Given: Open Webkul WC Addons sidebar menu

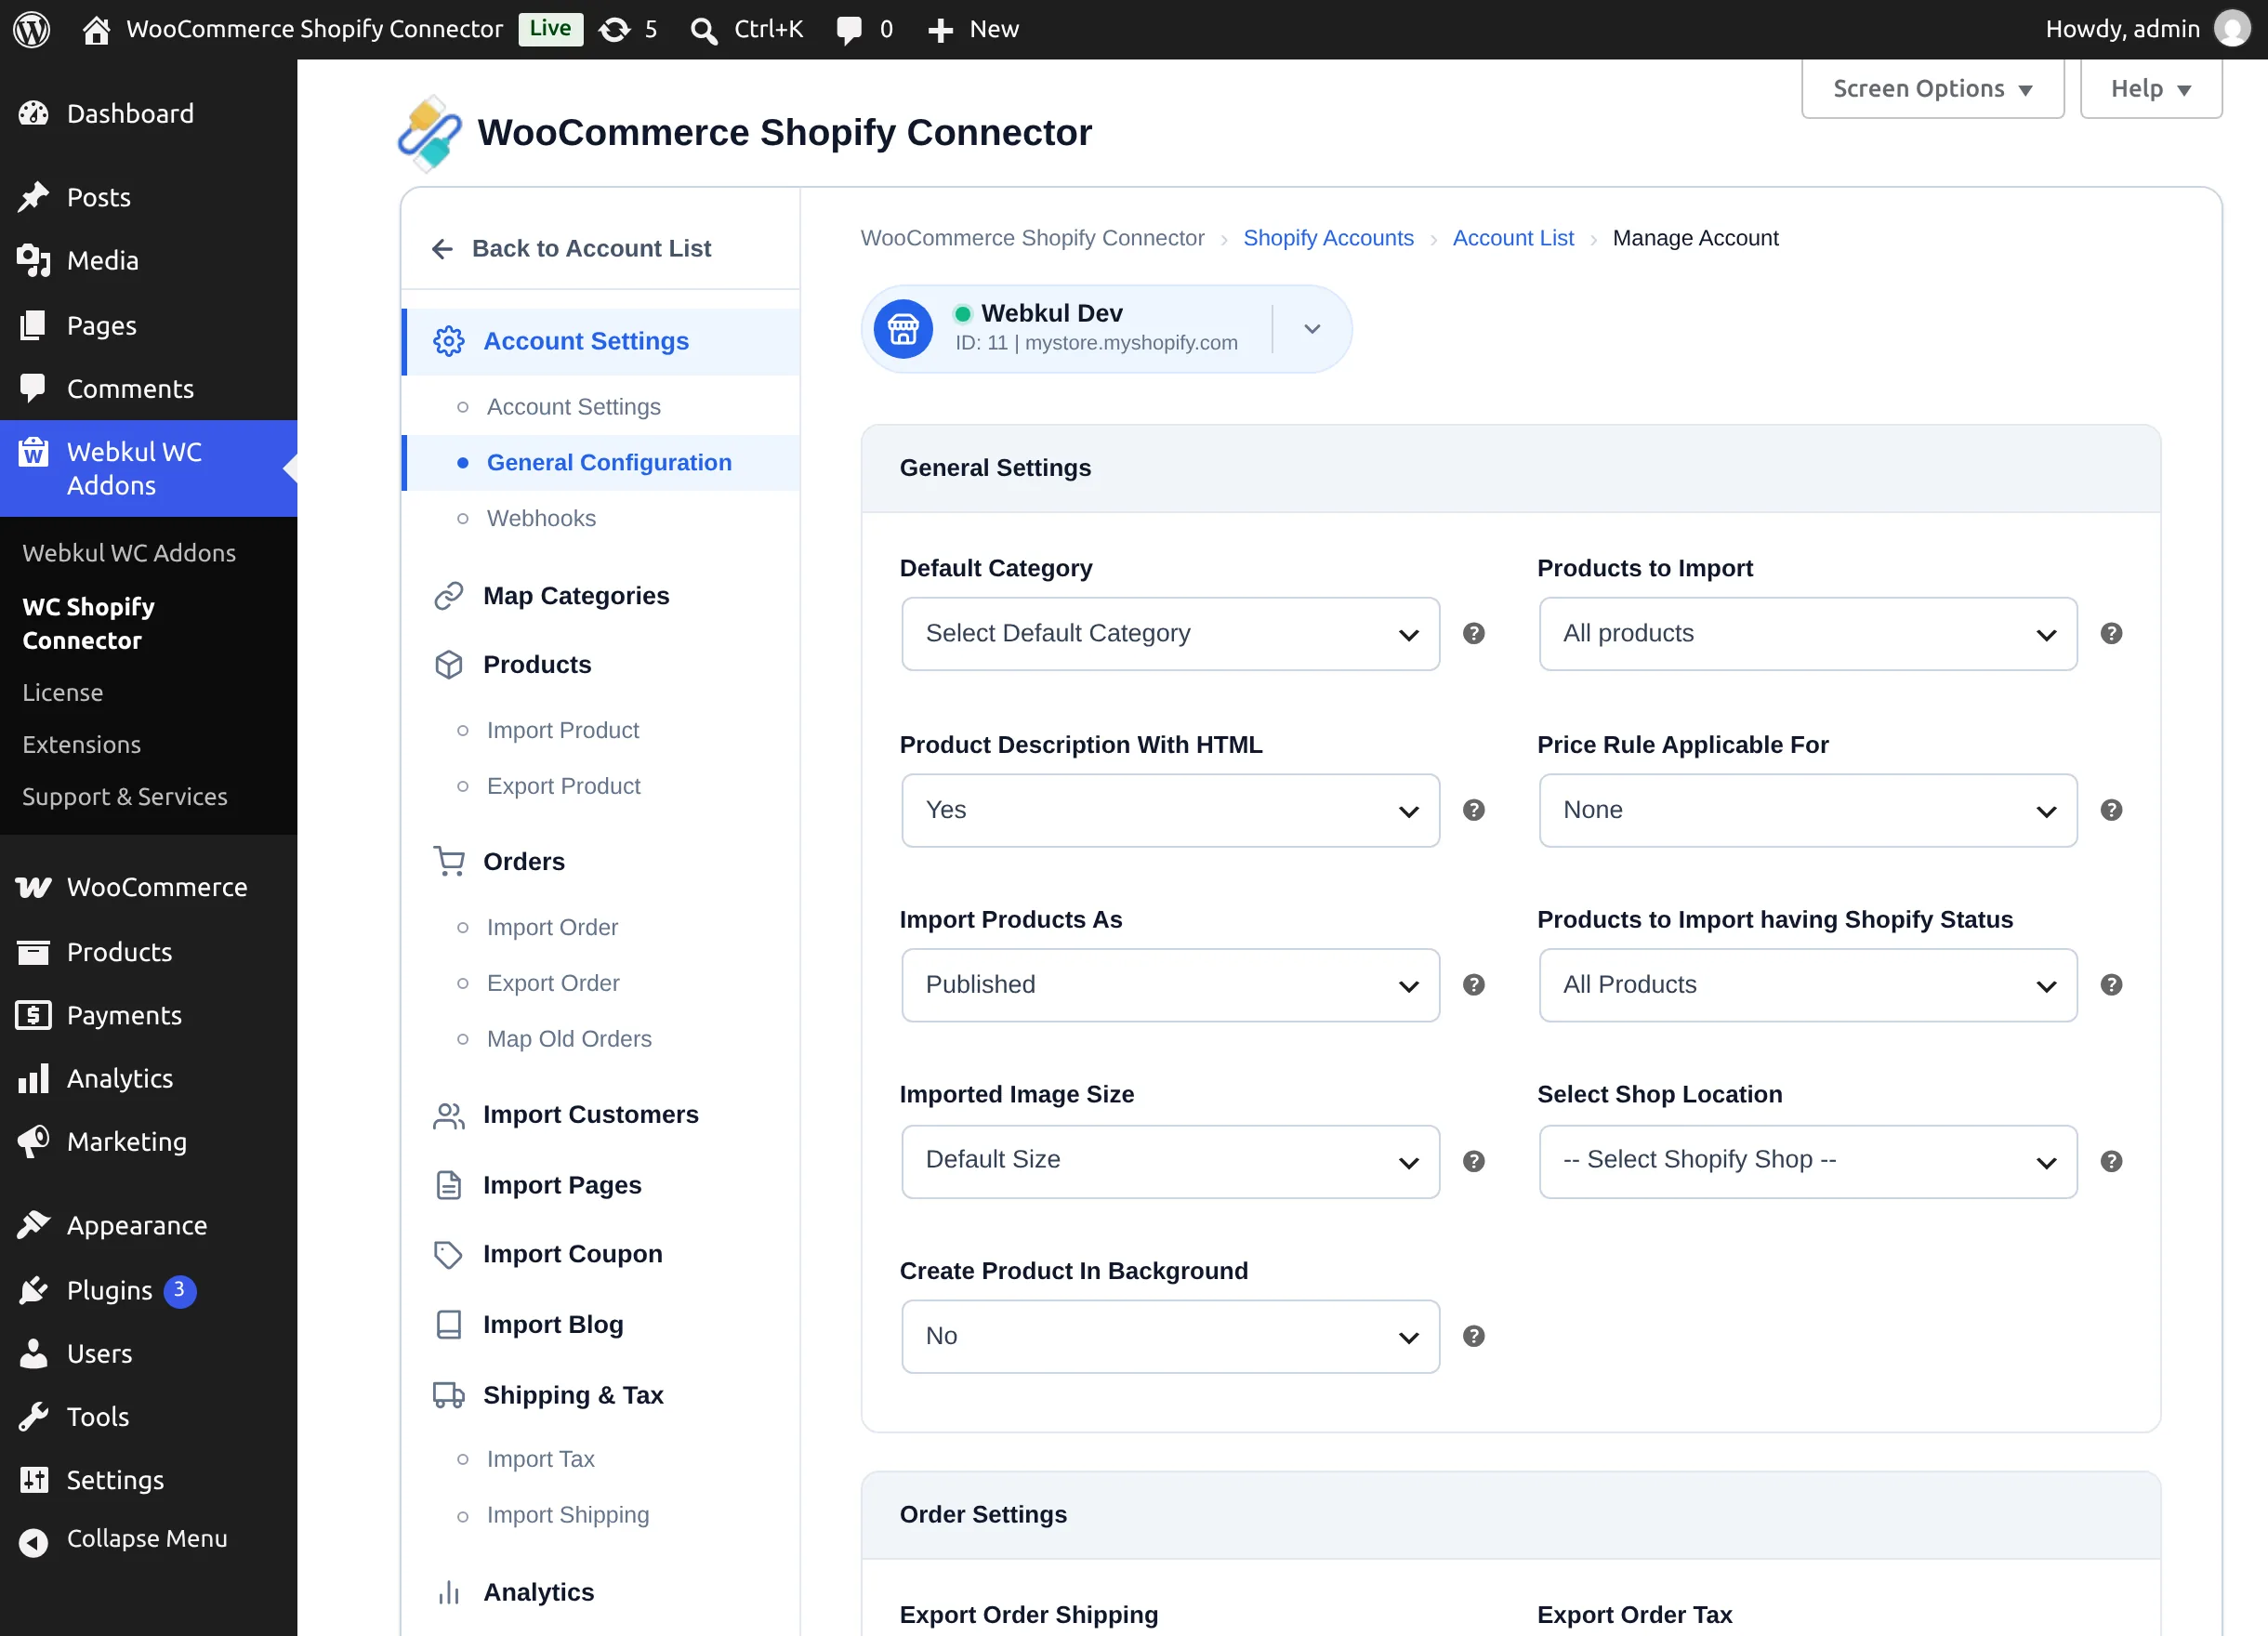Looking at the screenshot, I should pos(148,468).
